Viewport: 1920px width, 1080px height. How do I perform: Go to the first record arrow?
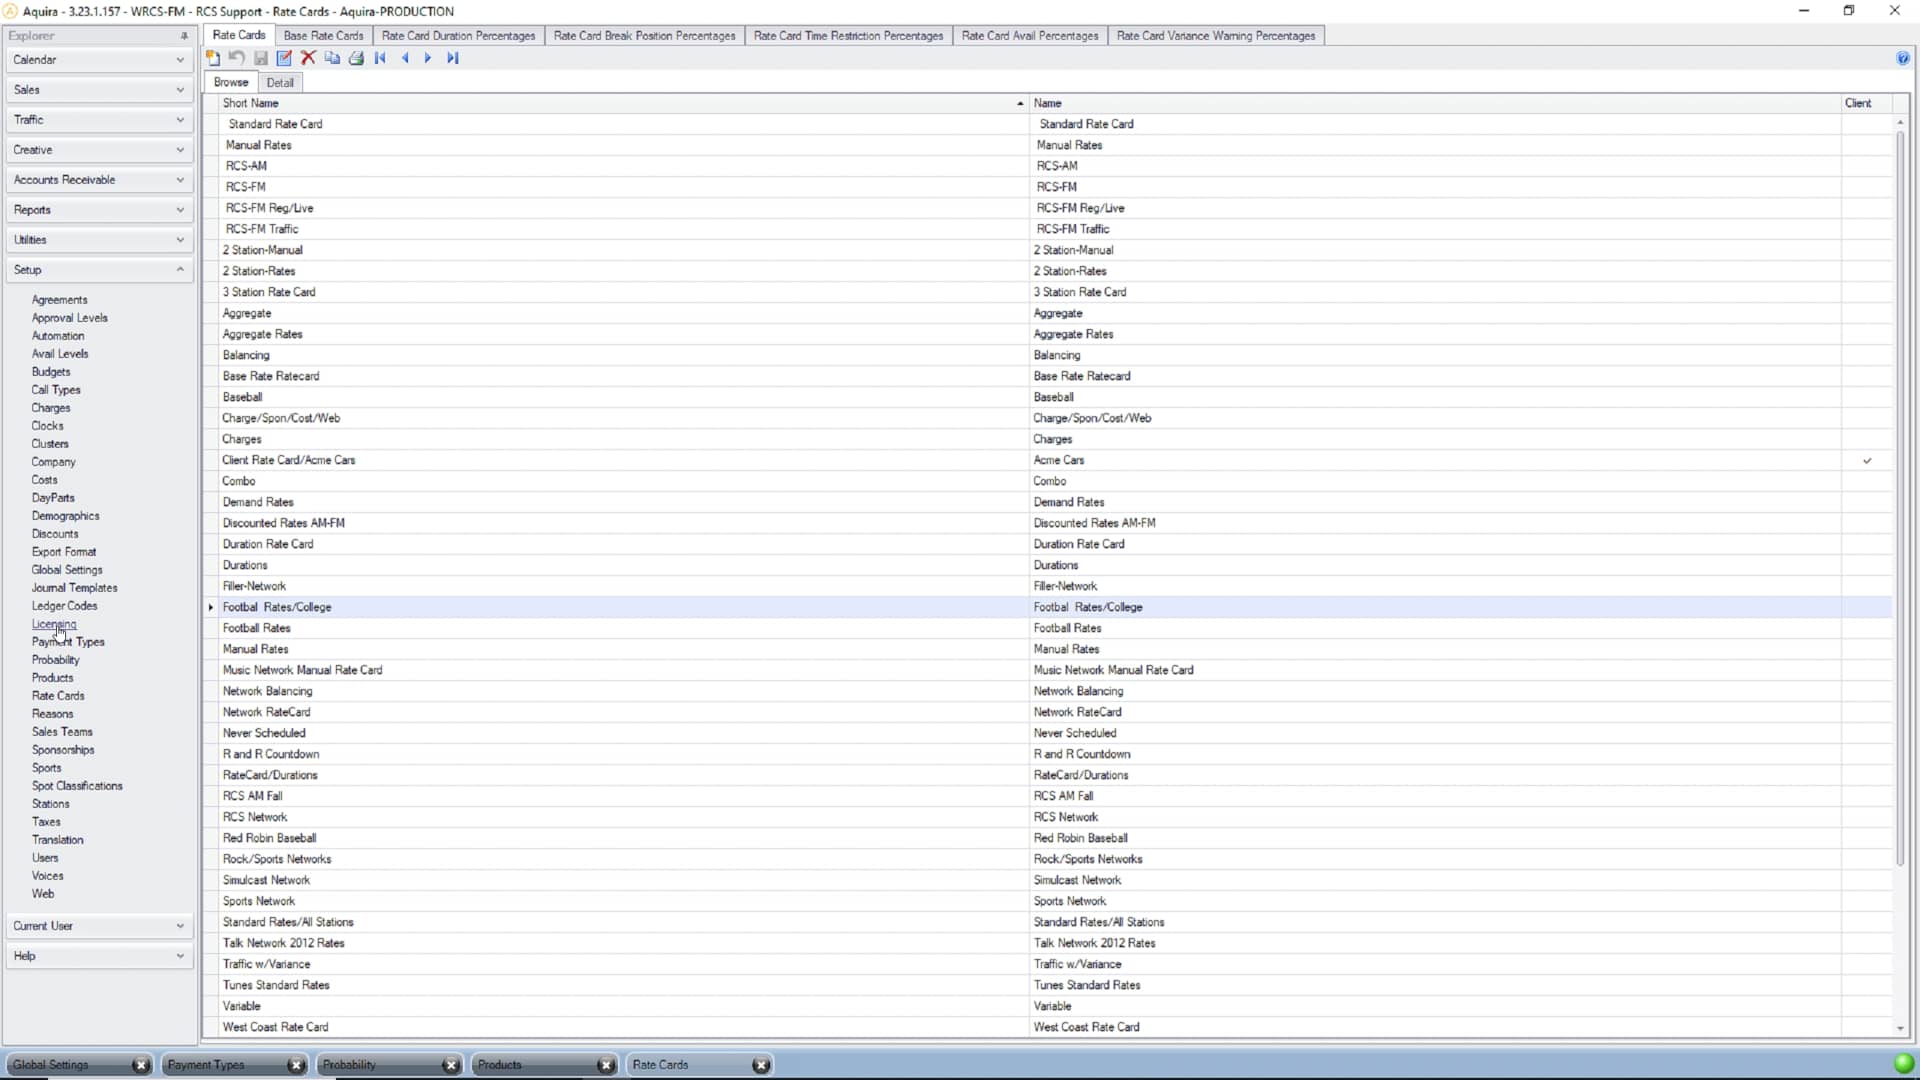point(380,58)
